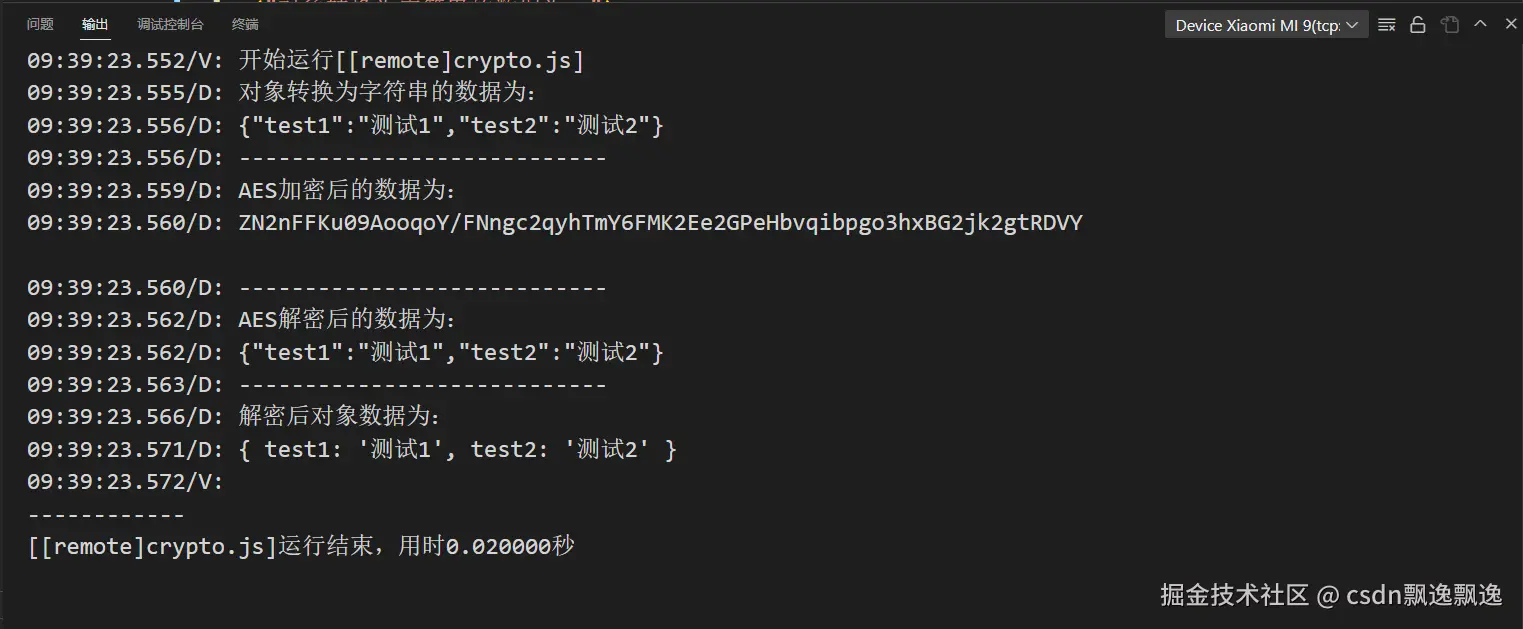Viewport: 1523px width, 629px height.
Task: Open the Device Xiaomi MI 9 dropdown
Action: pyautogui.click(x=1266, y=25)
